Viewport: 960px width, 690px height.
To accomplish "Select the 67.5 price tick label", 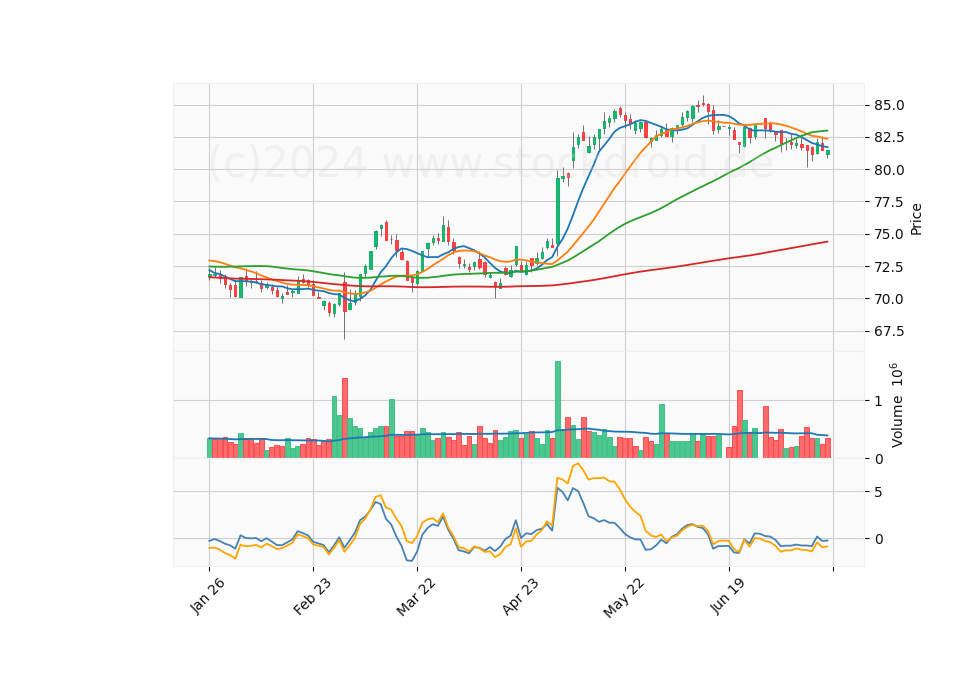I will tap(889, 331).
